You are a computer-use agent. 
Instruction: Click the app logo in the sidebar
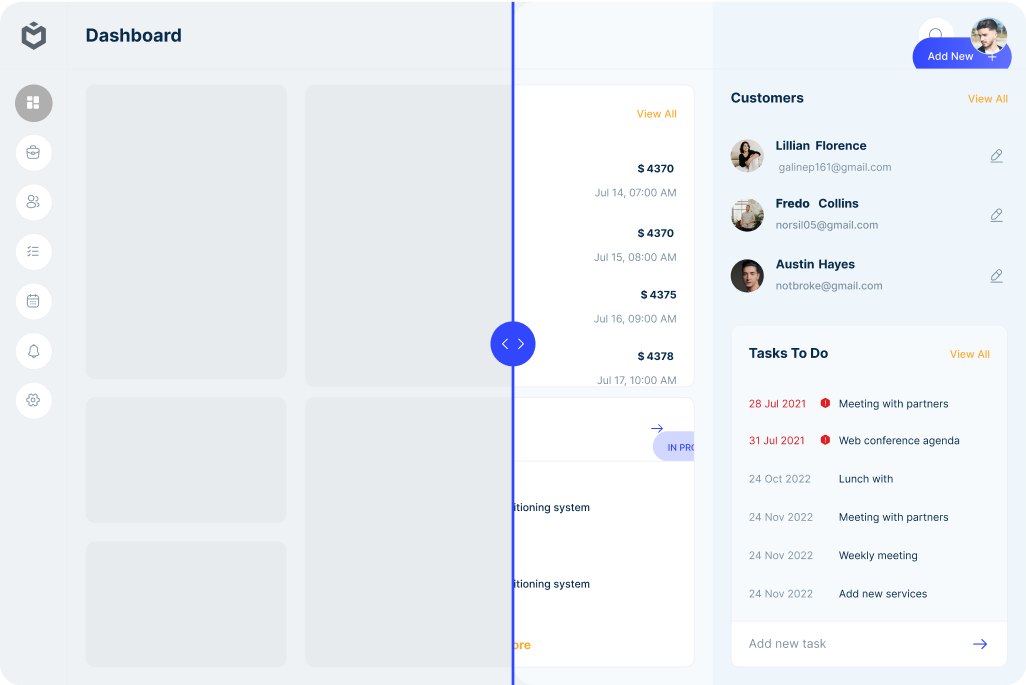(x=34, y=36)
